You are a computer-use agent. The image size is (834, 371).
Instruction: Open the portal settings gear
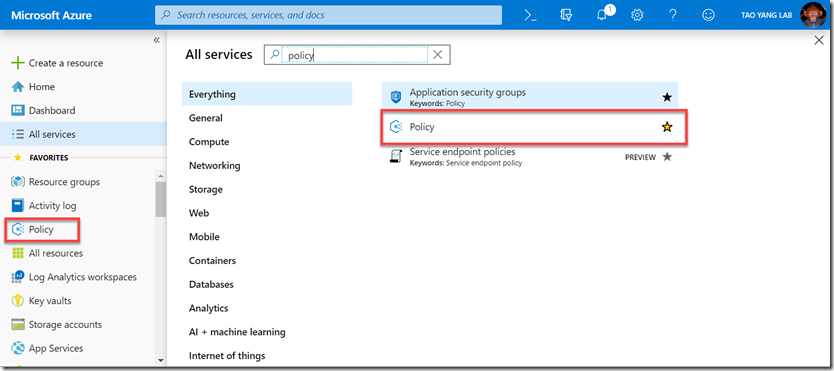tap(637, 15)
